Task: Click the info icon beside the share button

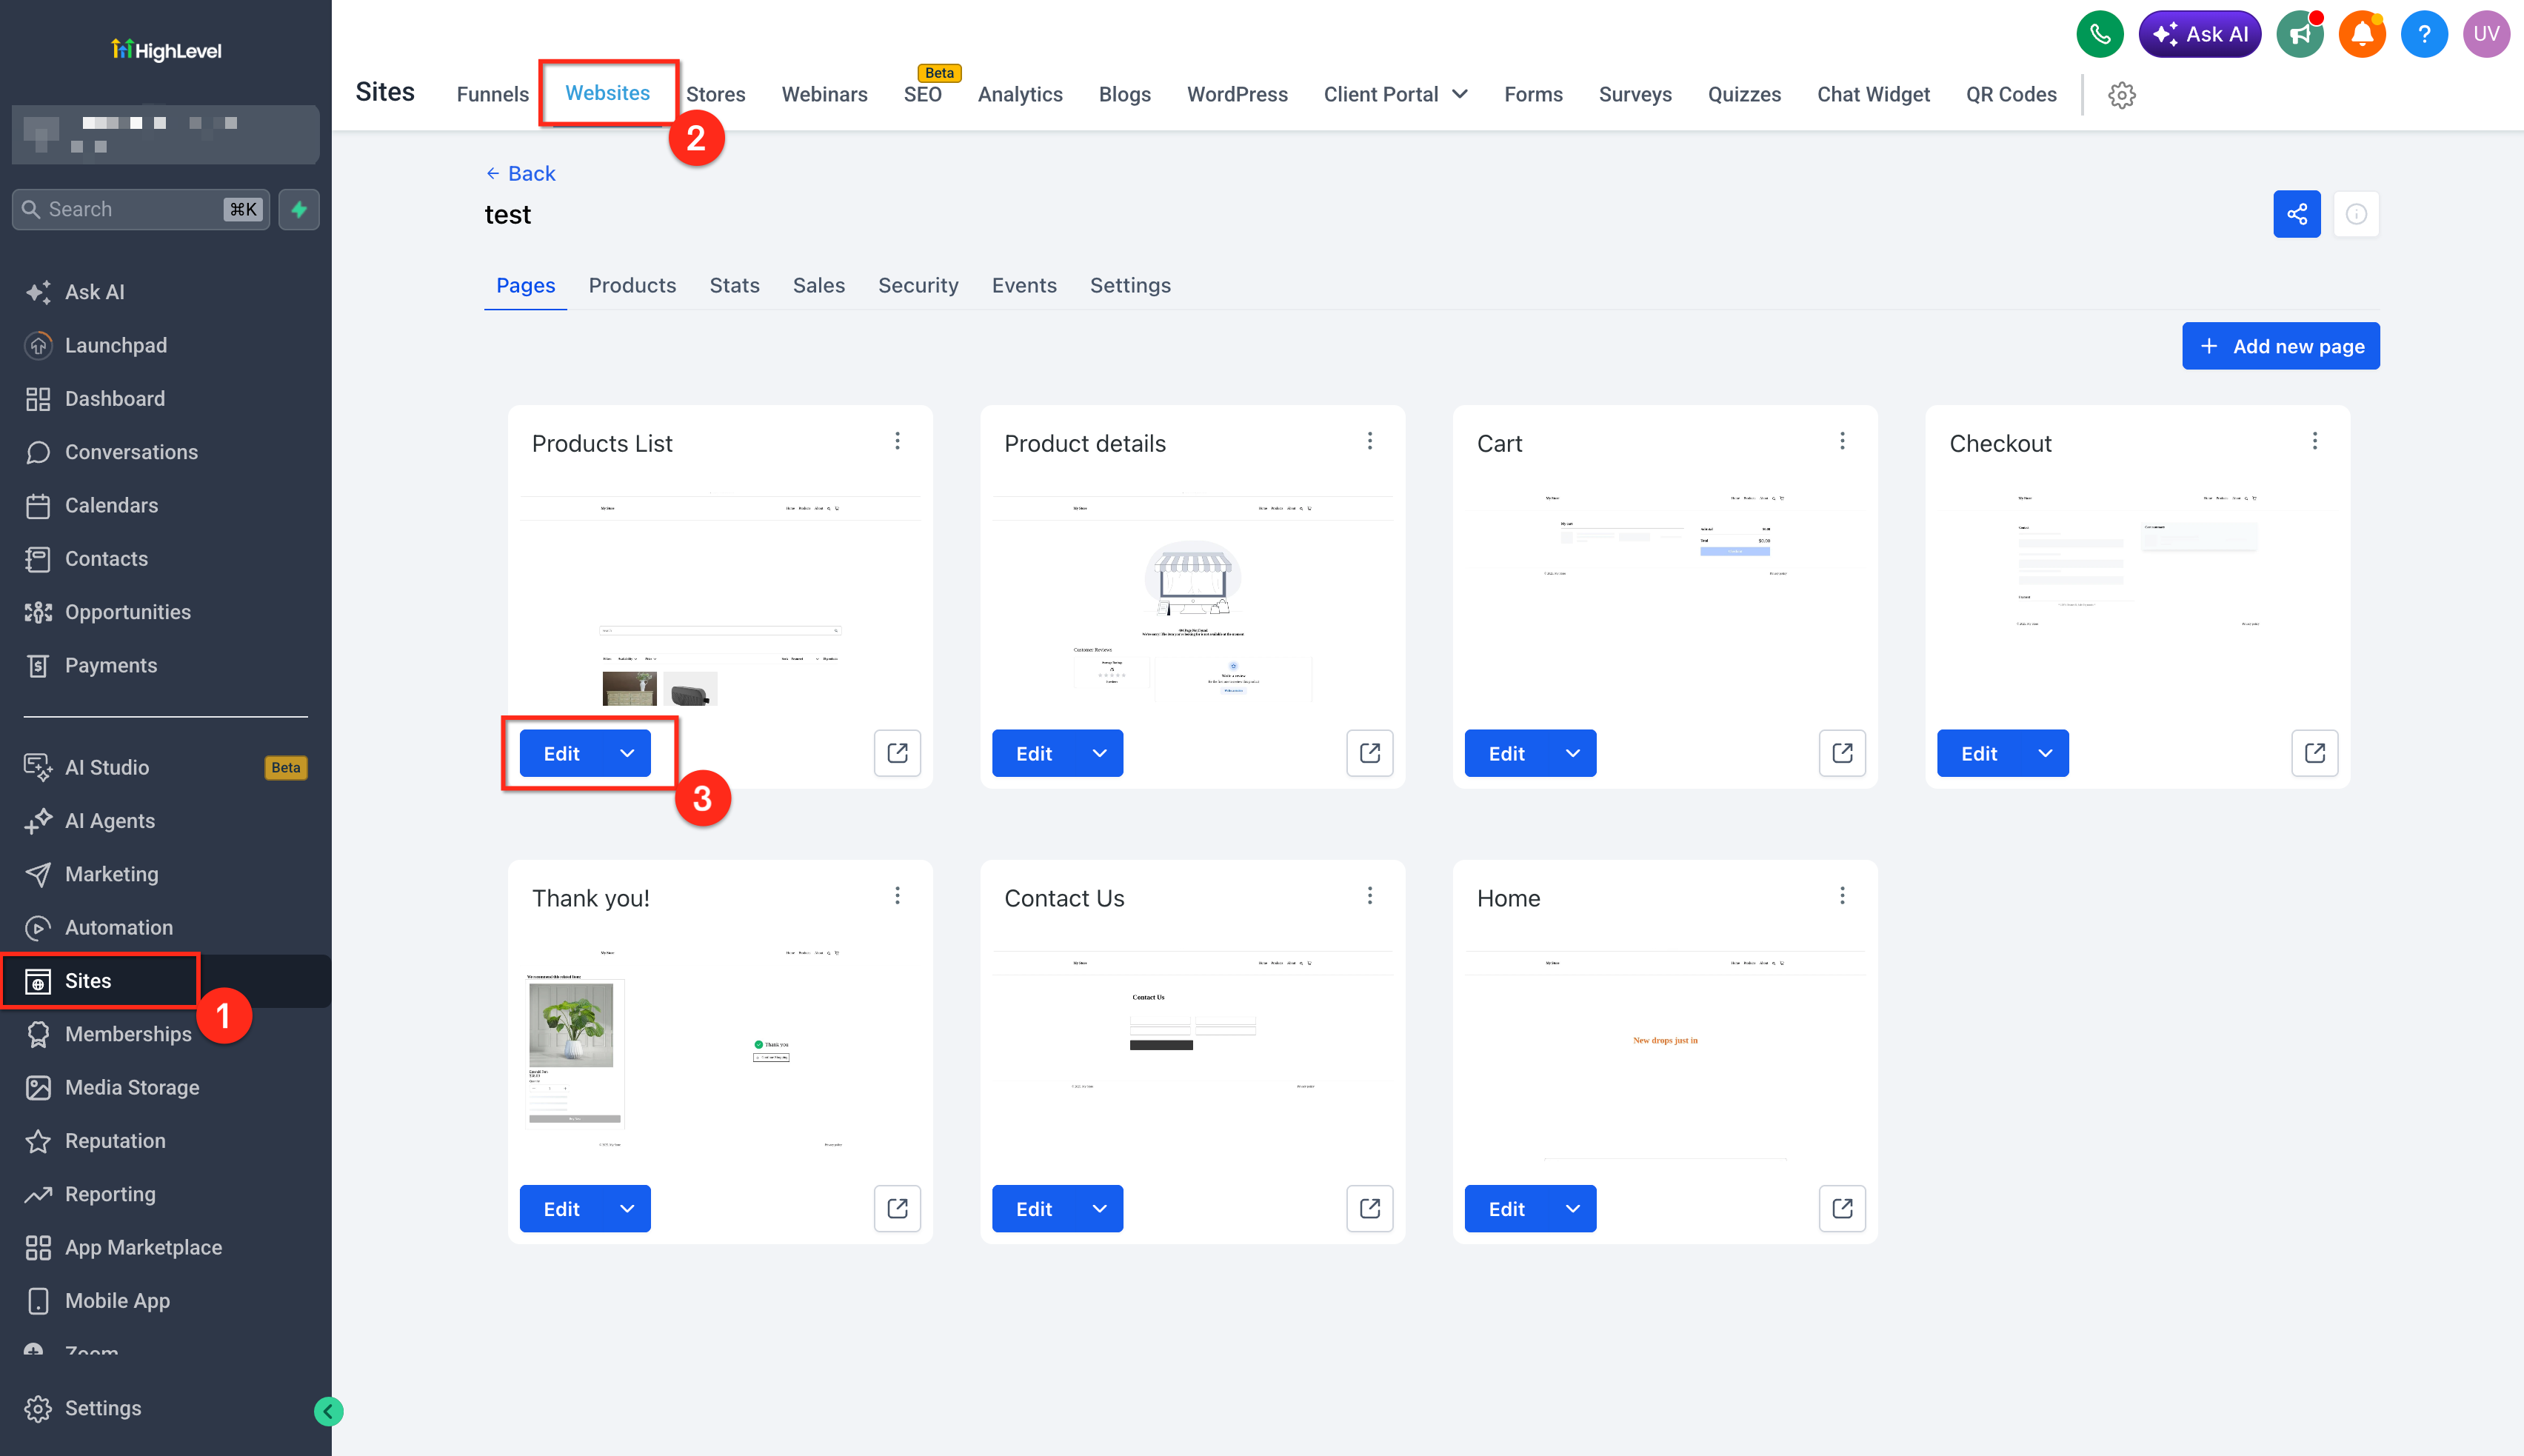Action: [2356, 214]
